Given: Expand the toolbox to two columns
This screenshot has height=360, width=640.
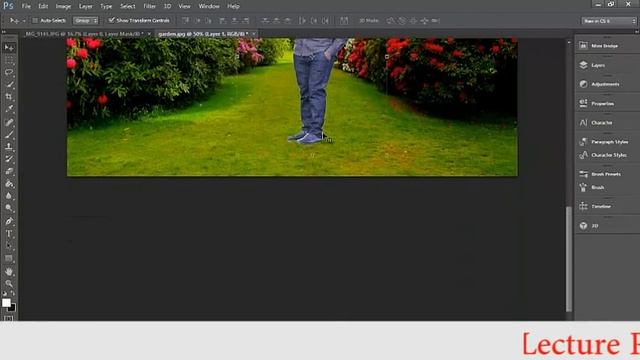Looking at the screenshot, I should click(4, 31).
